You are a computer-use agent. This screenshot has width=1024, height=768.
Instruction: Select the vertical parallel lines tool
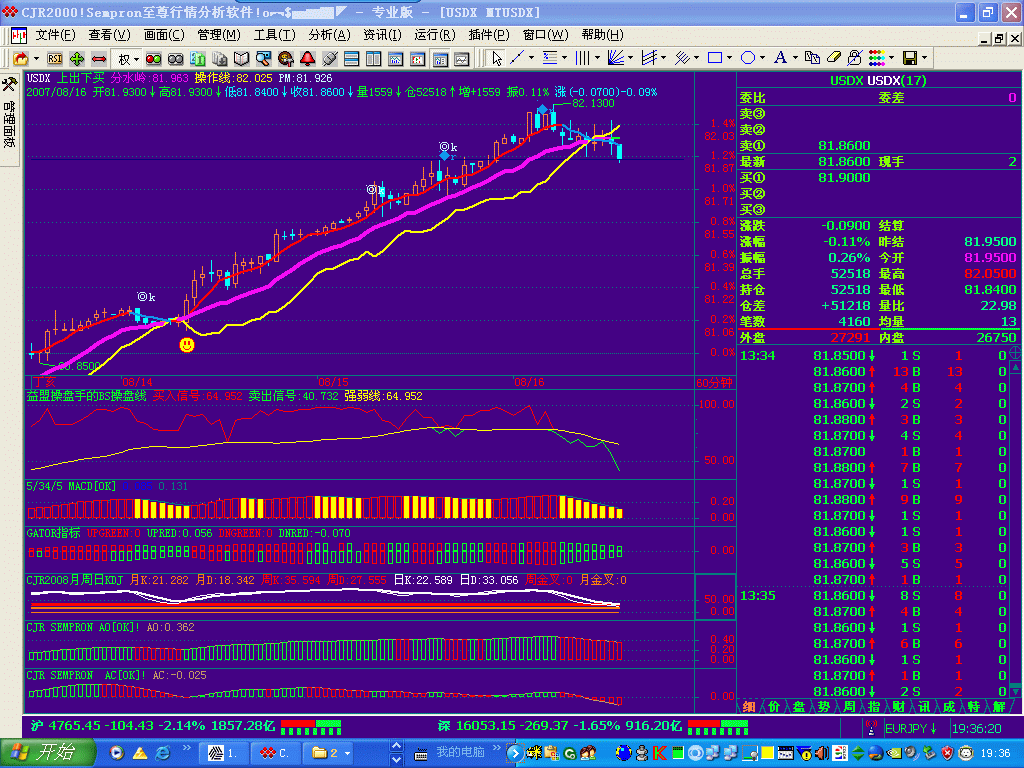tap(583, 58)
